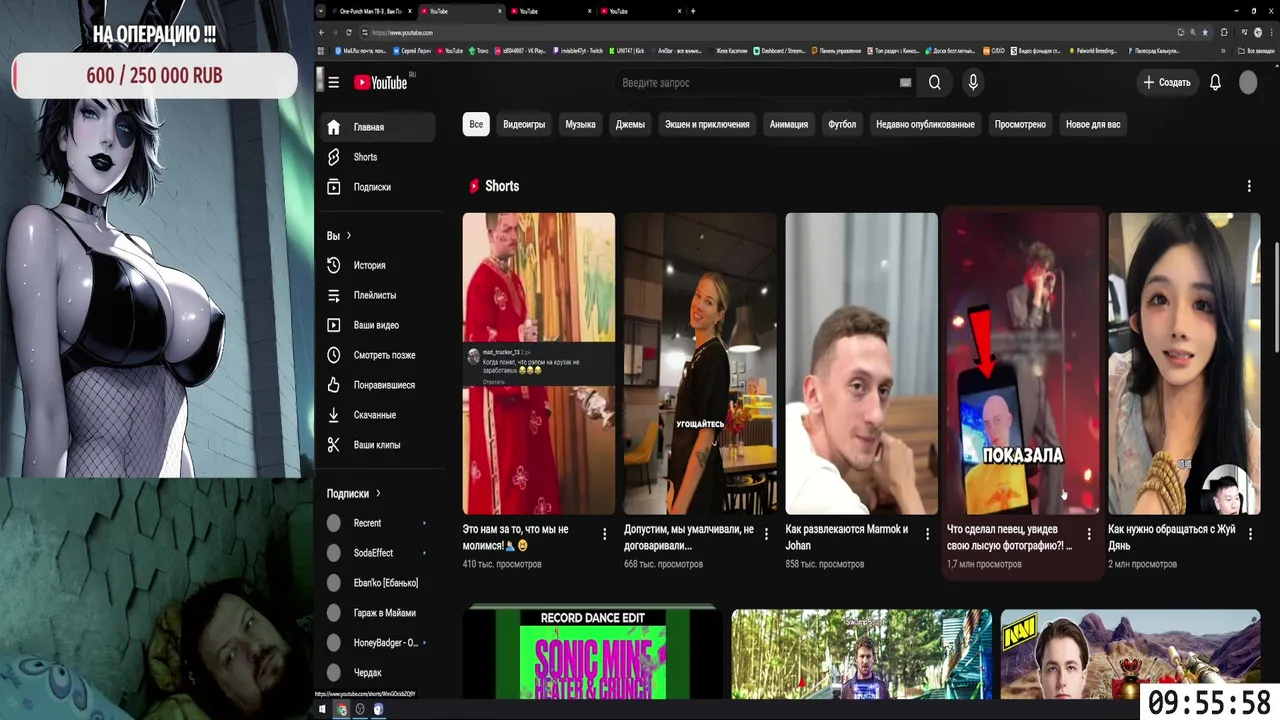The image size is (1280, 720).
Task: Go to Главная in the sidebar
Action: tap(379, 127)
